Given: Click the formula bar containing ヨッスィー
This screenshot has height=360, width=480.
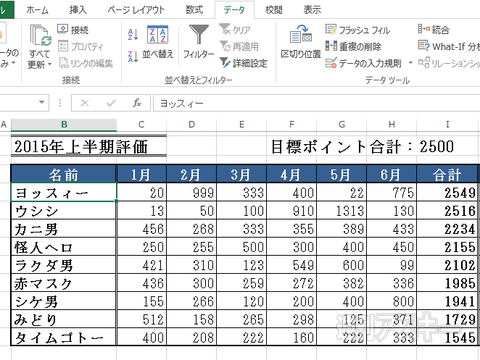Looking at the screenshot, I should tap(316, 103).
